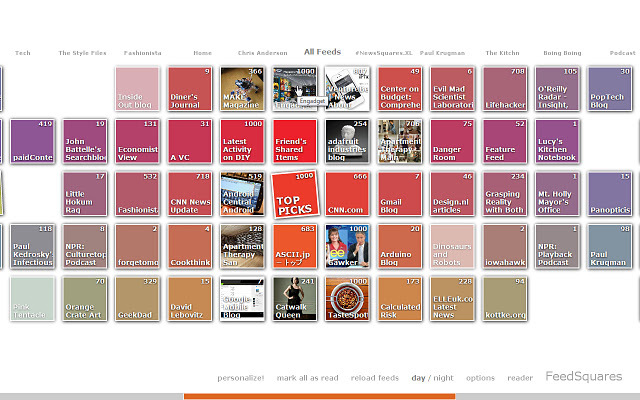
Task: Open the Google Mobile Blog tile
Action: [x=242, y=298]
